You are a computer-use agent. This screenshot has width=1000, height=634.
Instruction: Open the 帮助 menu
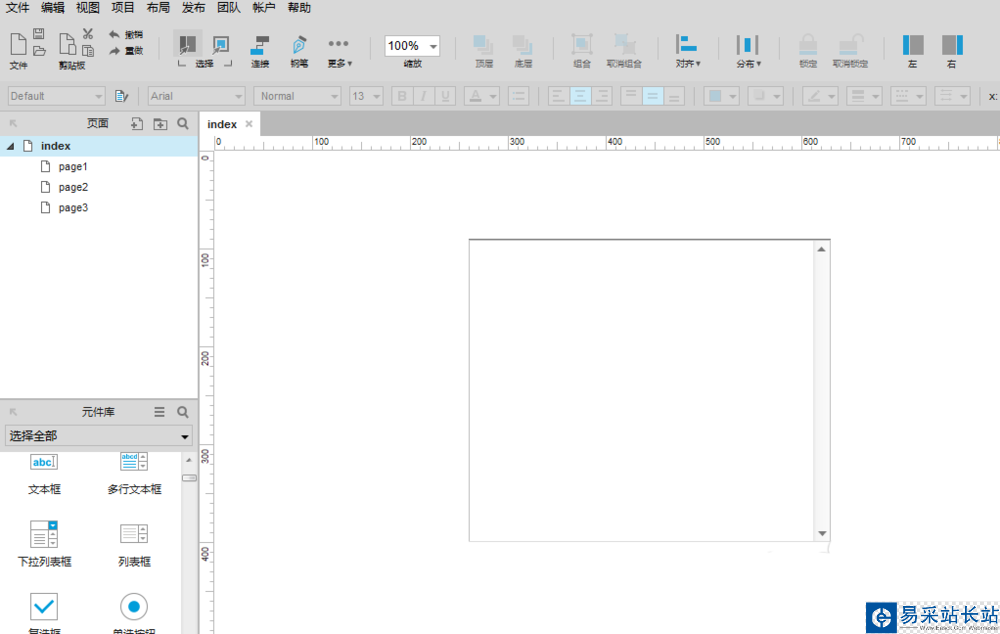299,8
